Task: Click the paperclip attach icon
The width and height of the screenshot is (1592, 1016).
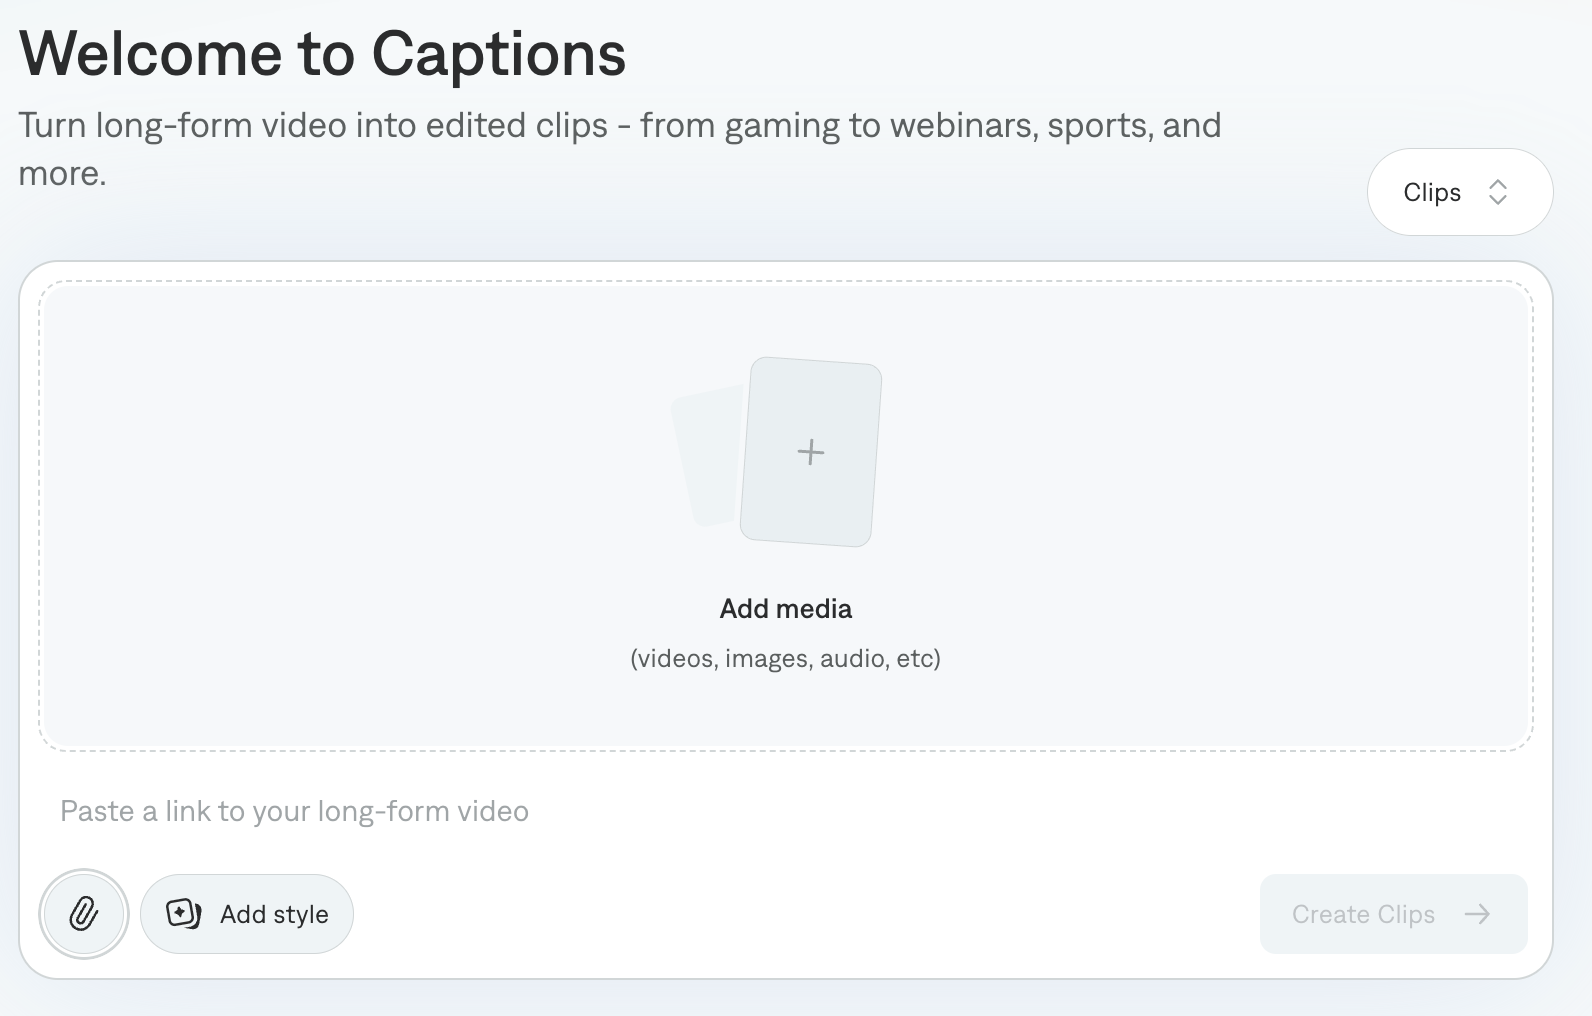Action: 84,914
